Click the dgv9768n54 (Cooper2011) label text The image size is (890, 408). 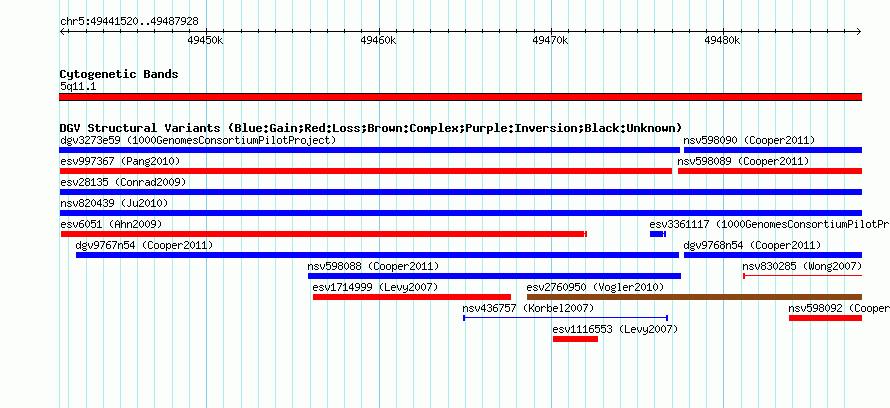(752, 245)
